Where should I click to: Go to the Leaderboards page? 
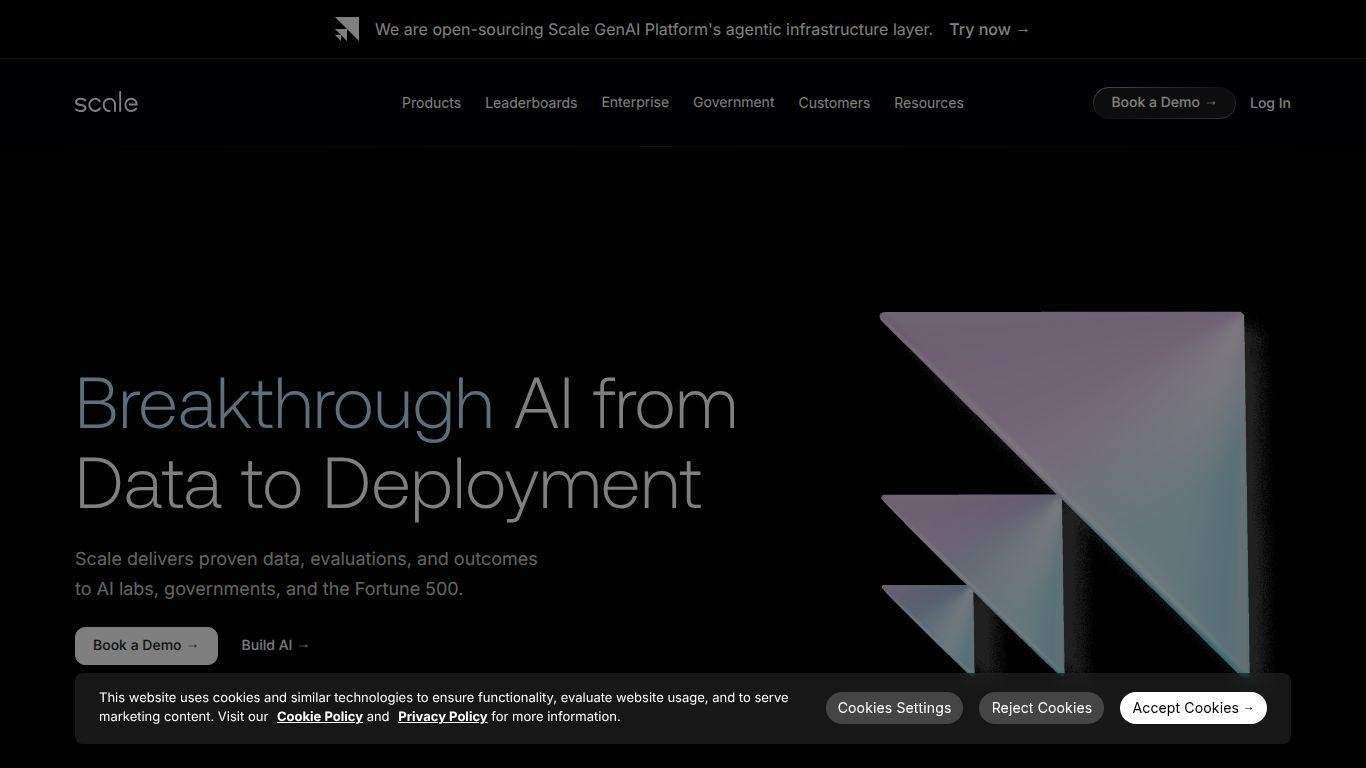[531, 103]
